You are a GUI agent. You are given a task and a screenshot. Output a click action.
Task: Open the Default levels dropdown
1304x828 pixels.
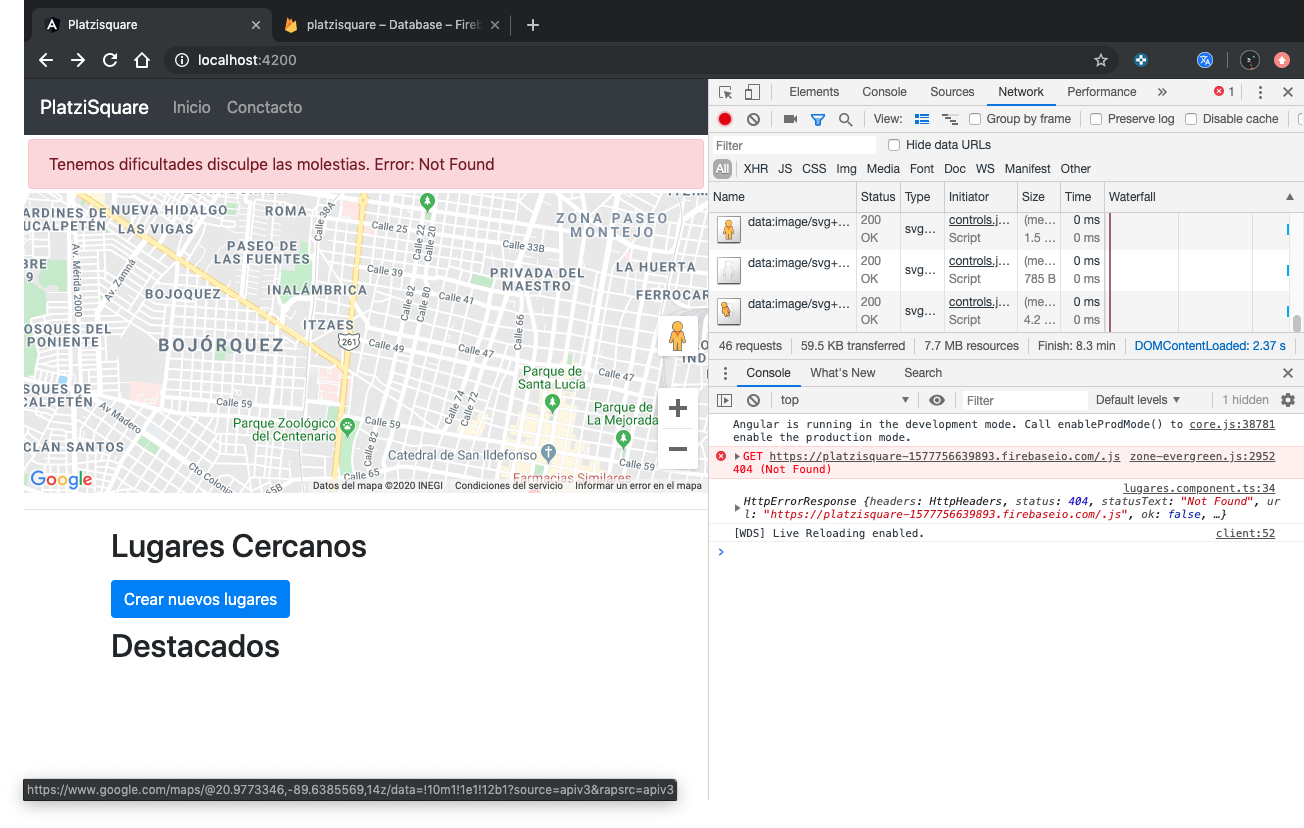[x=1138, y=400]
